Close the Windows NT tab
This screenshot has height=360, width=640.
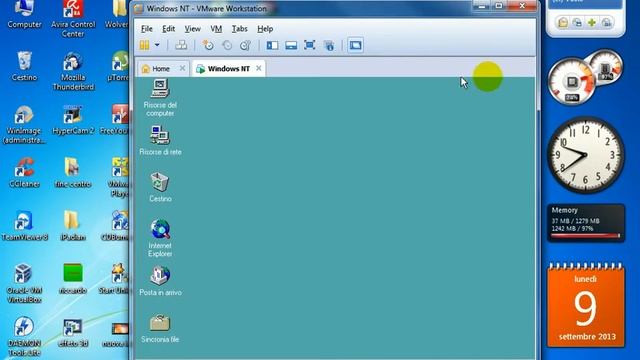coord(259,68)
